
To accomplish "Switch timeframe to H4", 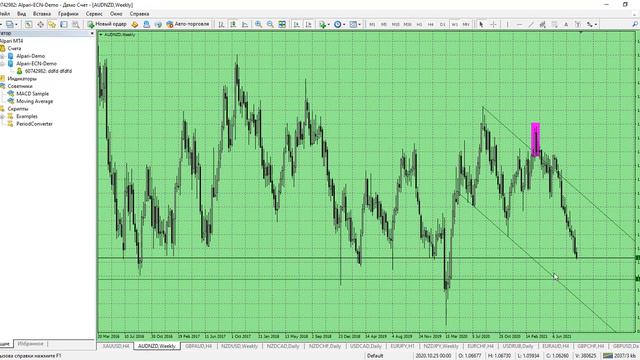I will coord(431,24).
